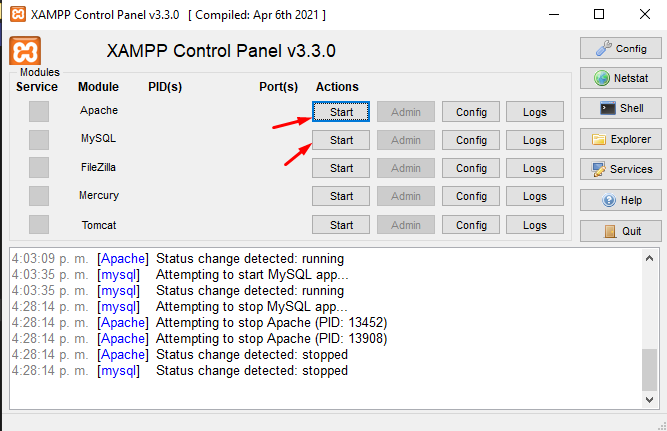Start the Mercury mail module
Screen dimensions: 667x431
(x=341, y=196)
